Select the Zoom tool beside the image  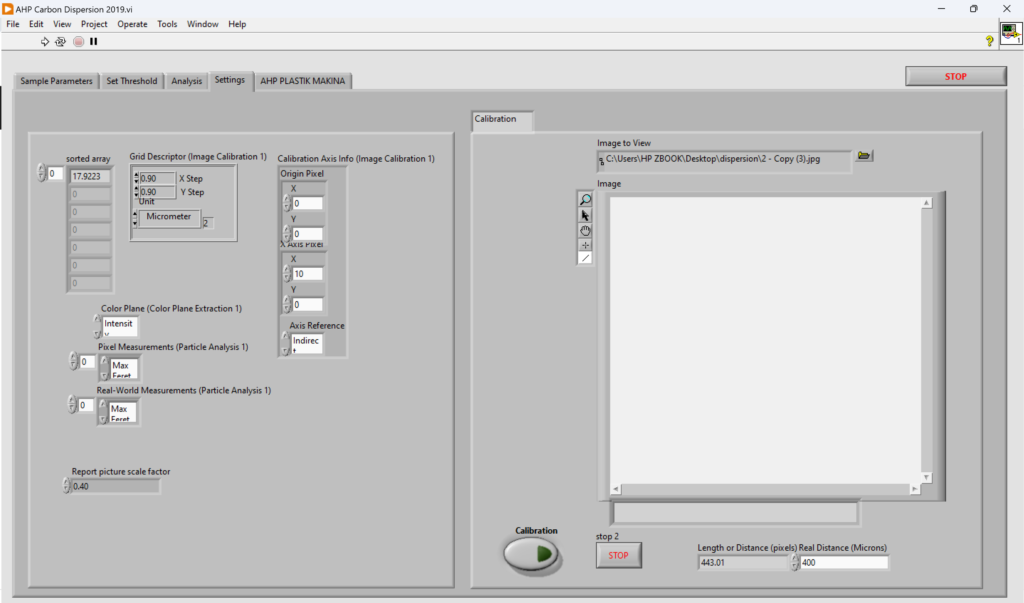(585, 199)
